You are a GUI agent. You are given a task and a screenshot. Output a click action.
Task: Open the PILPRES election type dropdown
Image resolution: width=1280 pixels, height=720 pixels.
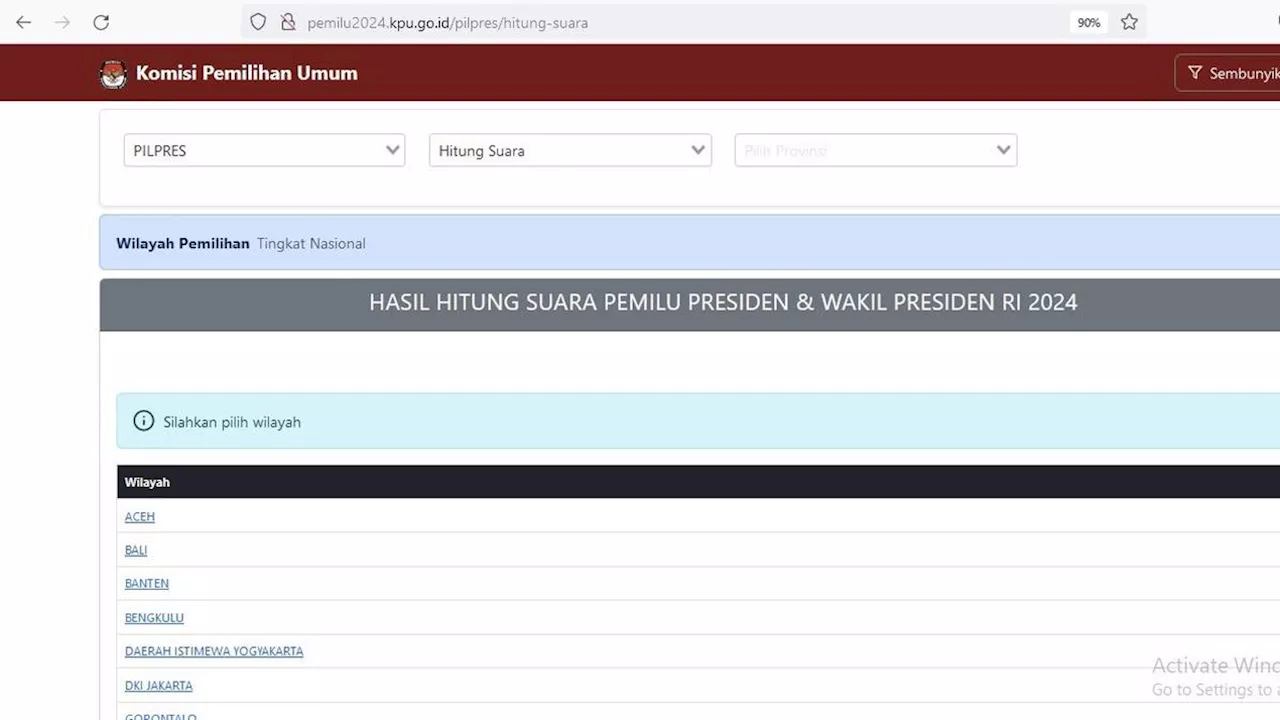coord(264,150)
